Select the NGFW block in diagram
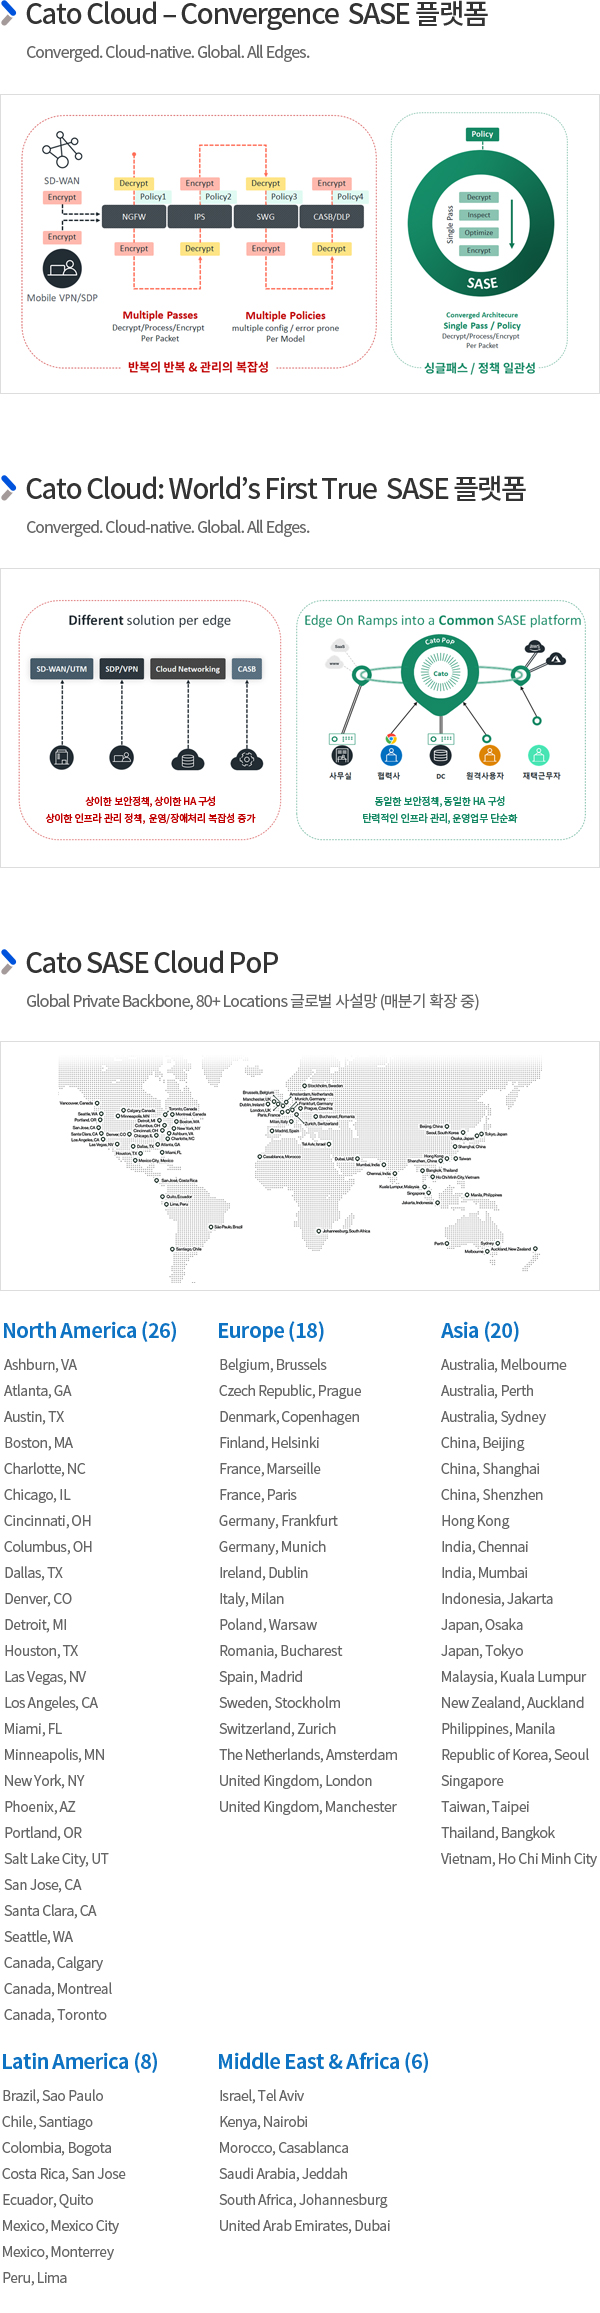The height and width of the screenshot is (2313, 600). (x=134, y=216)
